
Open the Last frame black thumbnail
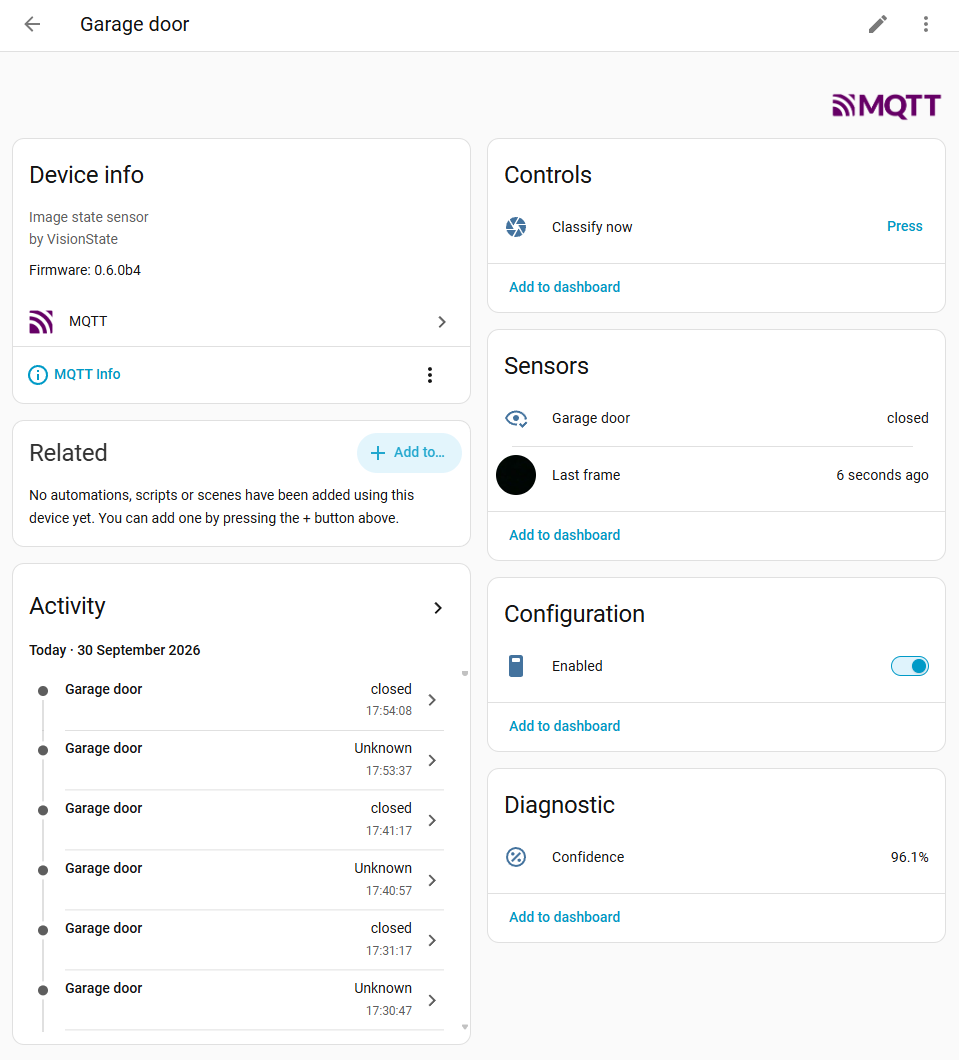tap(516, 475)
